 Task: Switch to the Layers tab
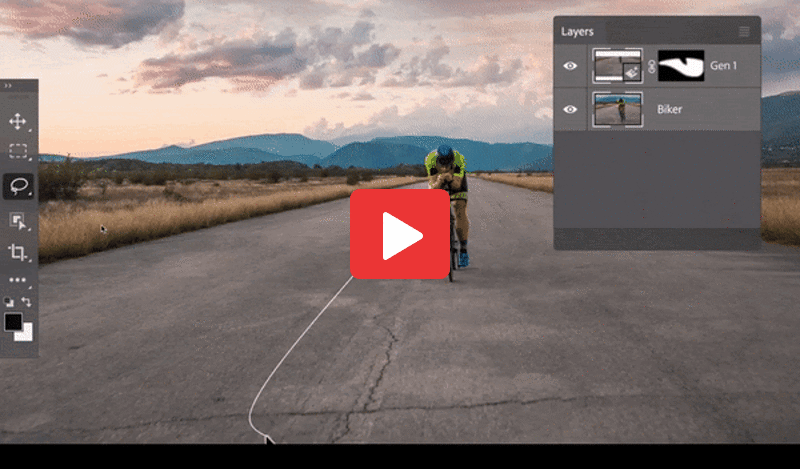[x=577, y=32]
